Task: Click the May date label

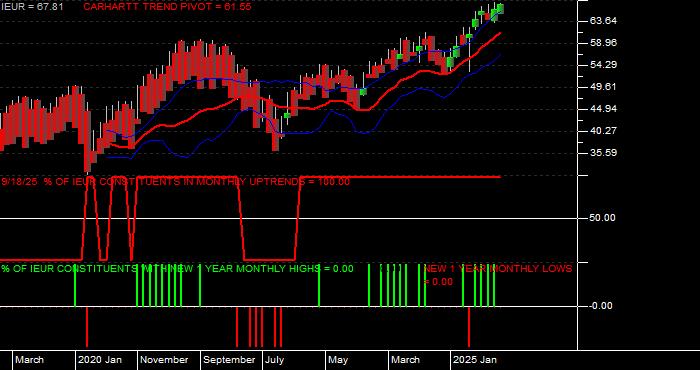Action: tap(338, 360)
